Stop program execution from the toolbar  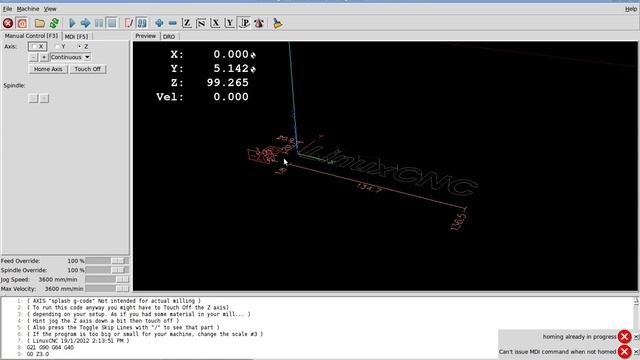(112, 23)
